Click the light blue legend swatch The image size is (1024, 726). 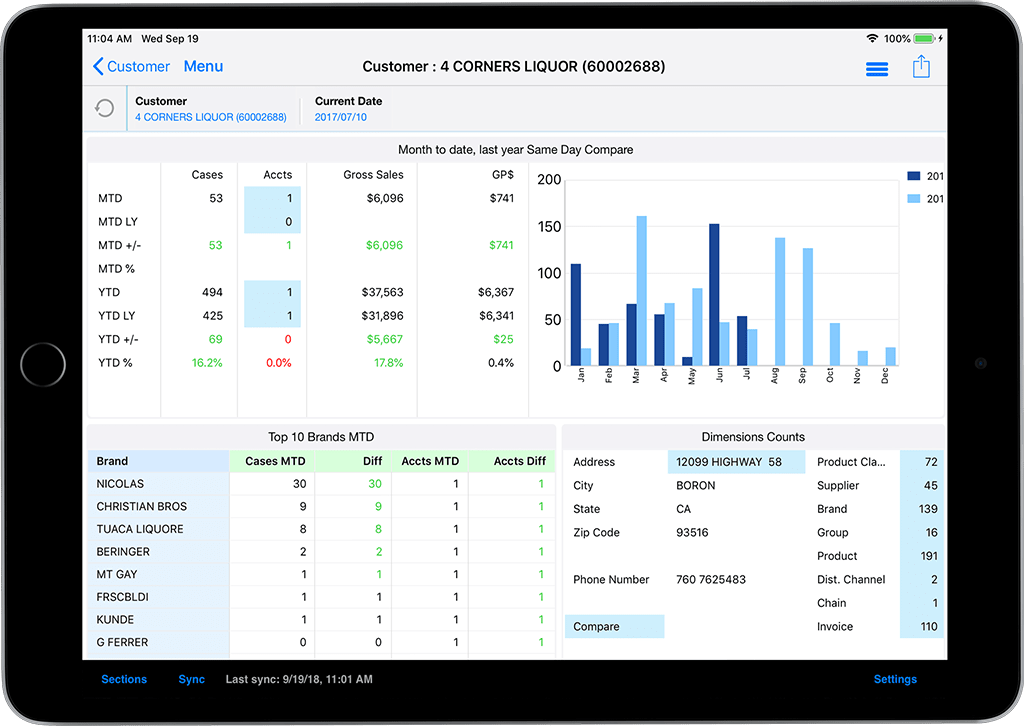(913, 199)
